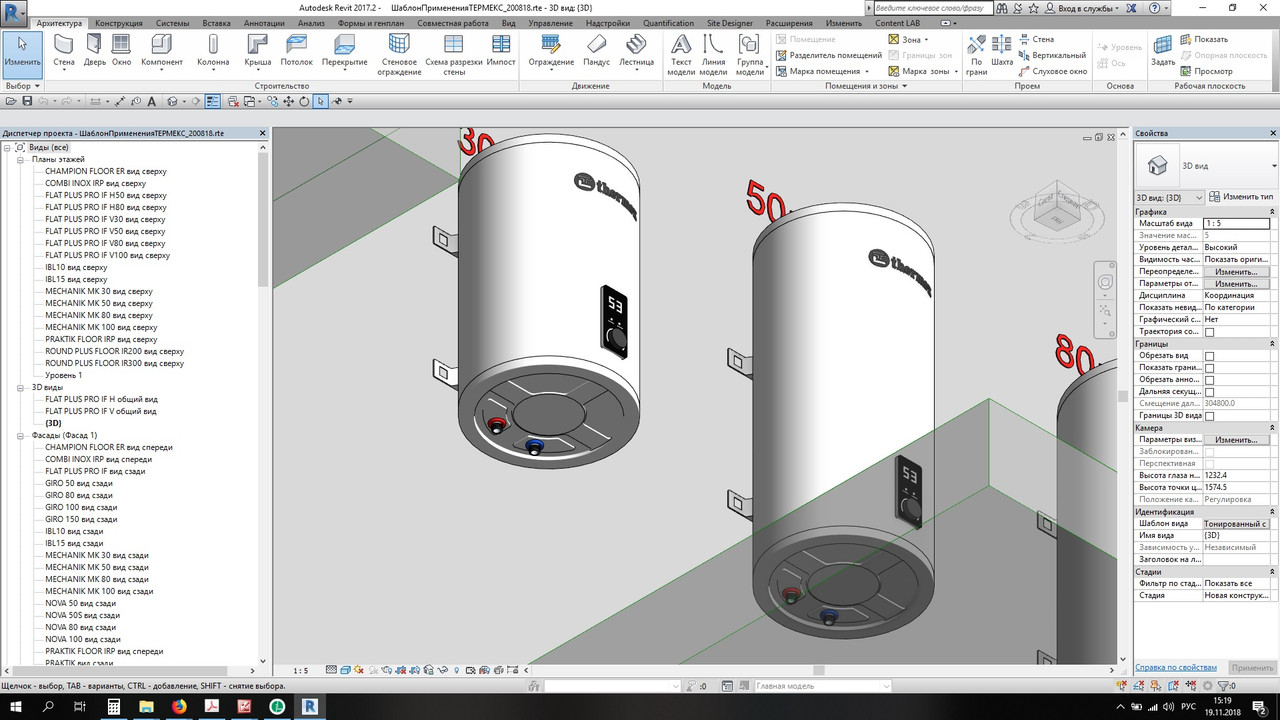Screen dimensions: 1280x720
Task: Open the Firefox taskbar icon
Action: point(179,706)
